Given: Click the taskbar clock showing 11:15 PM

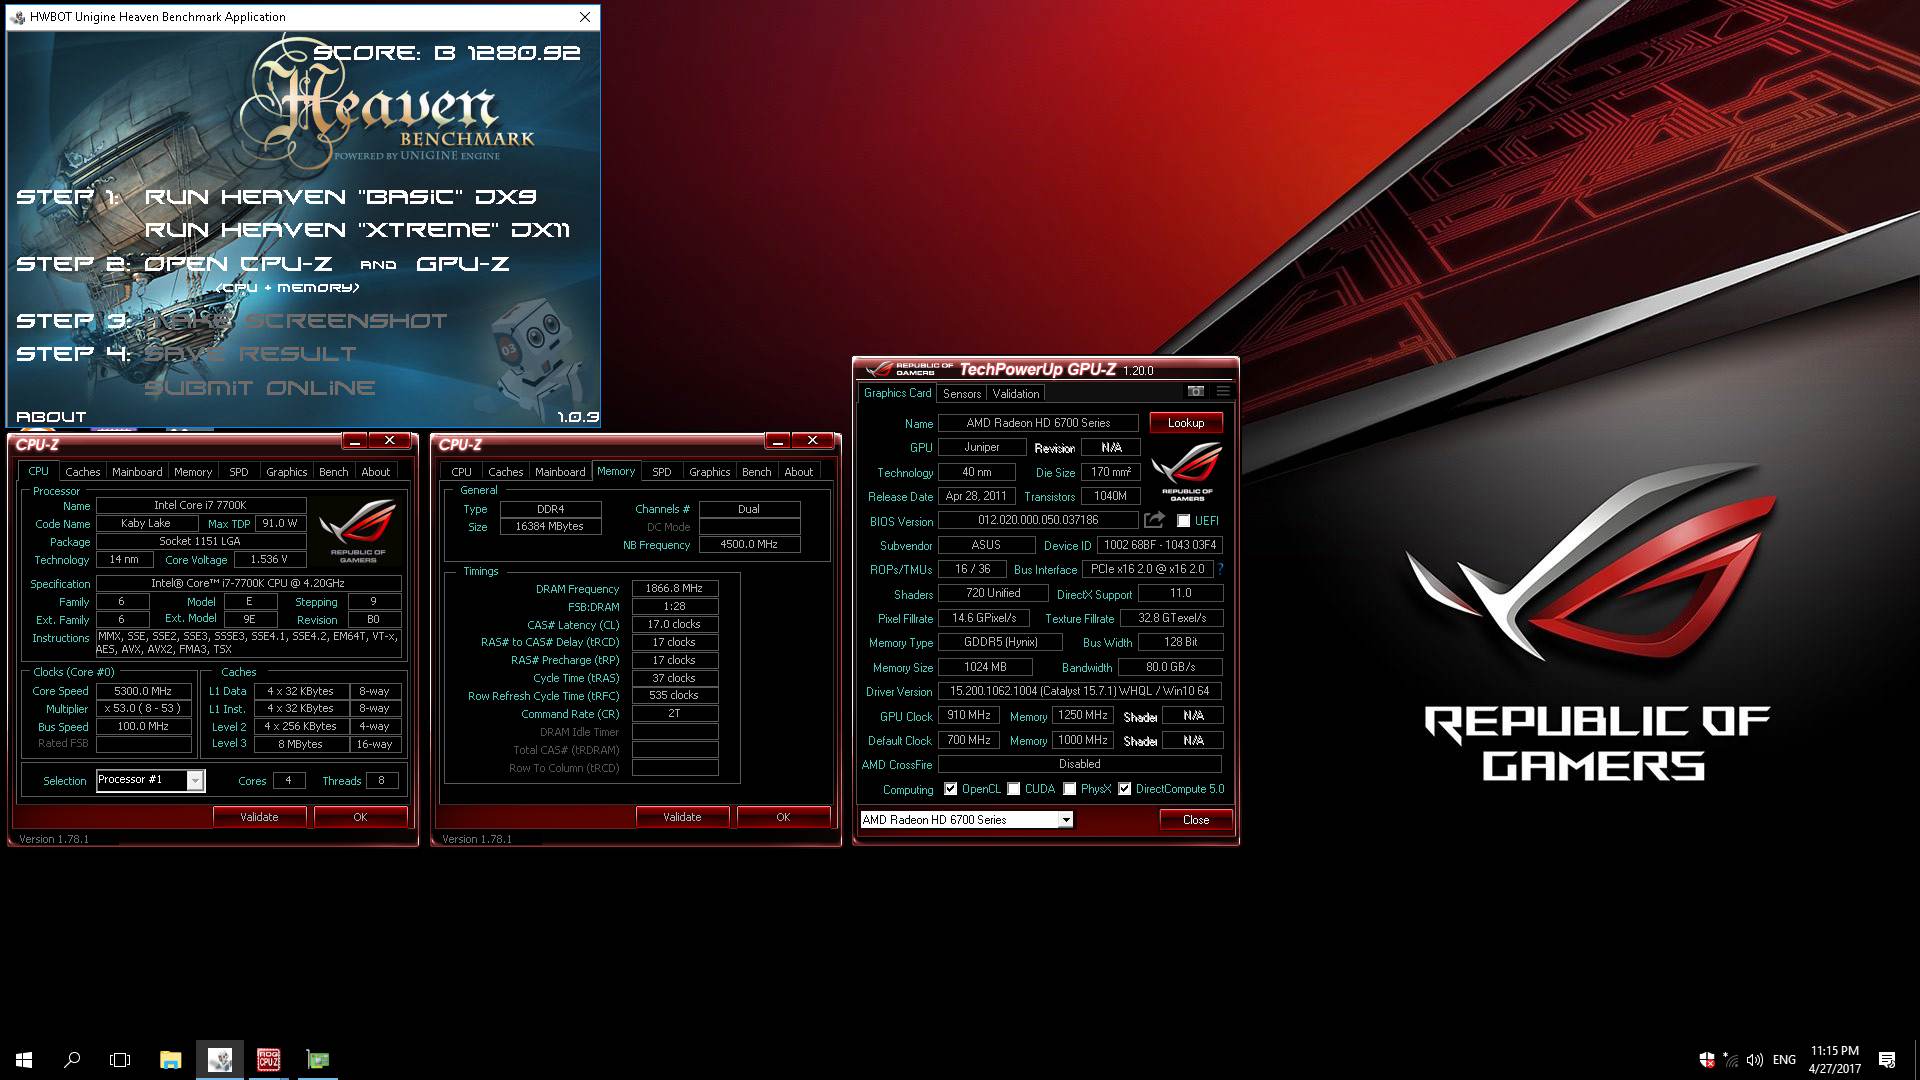Looking at the screenshot, I should click(1834, 1059).
